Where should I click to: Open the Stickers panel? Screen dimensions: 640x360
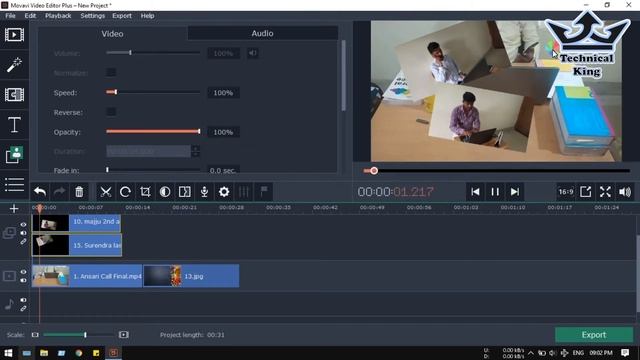[14, 154]
